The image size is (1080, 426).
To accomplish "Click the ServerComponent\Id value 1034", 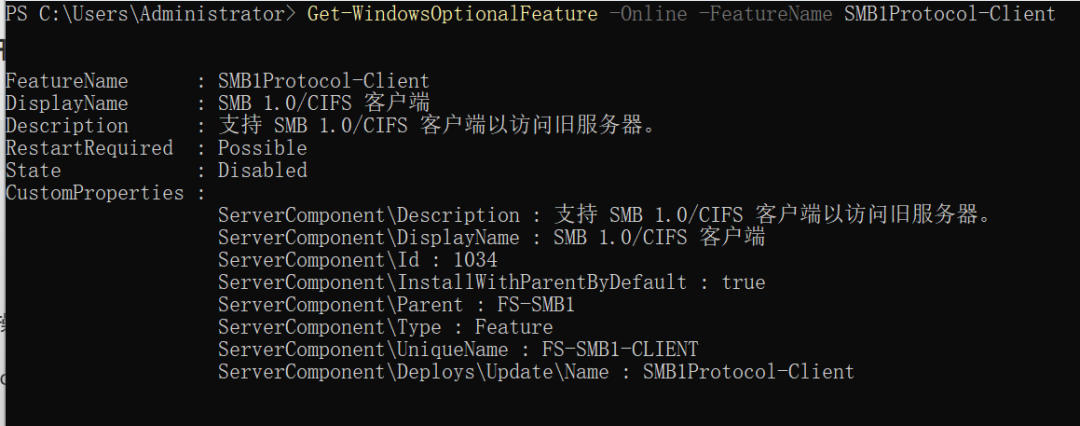I will pyautogui.click(x=475, y=260).
